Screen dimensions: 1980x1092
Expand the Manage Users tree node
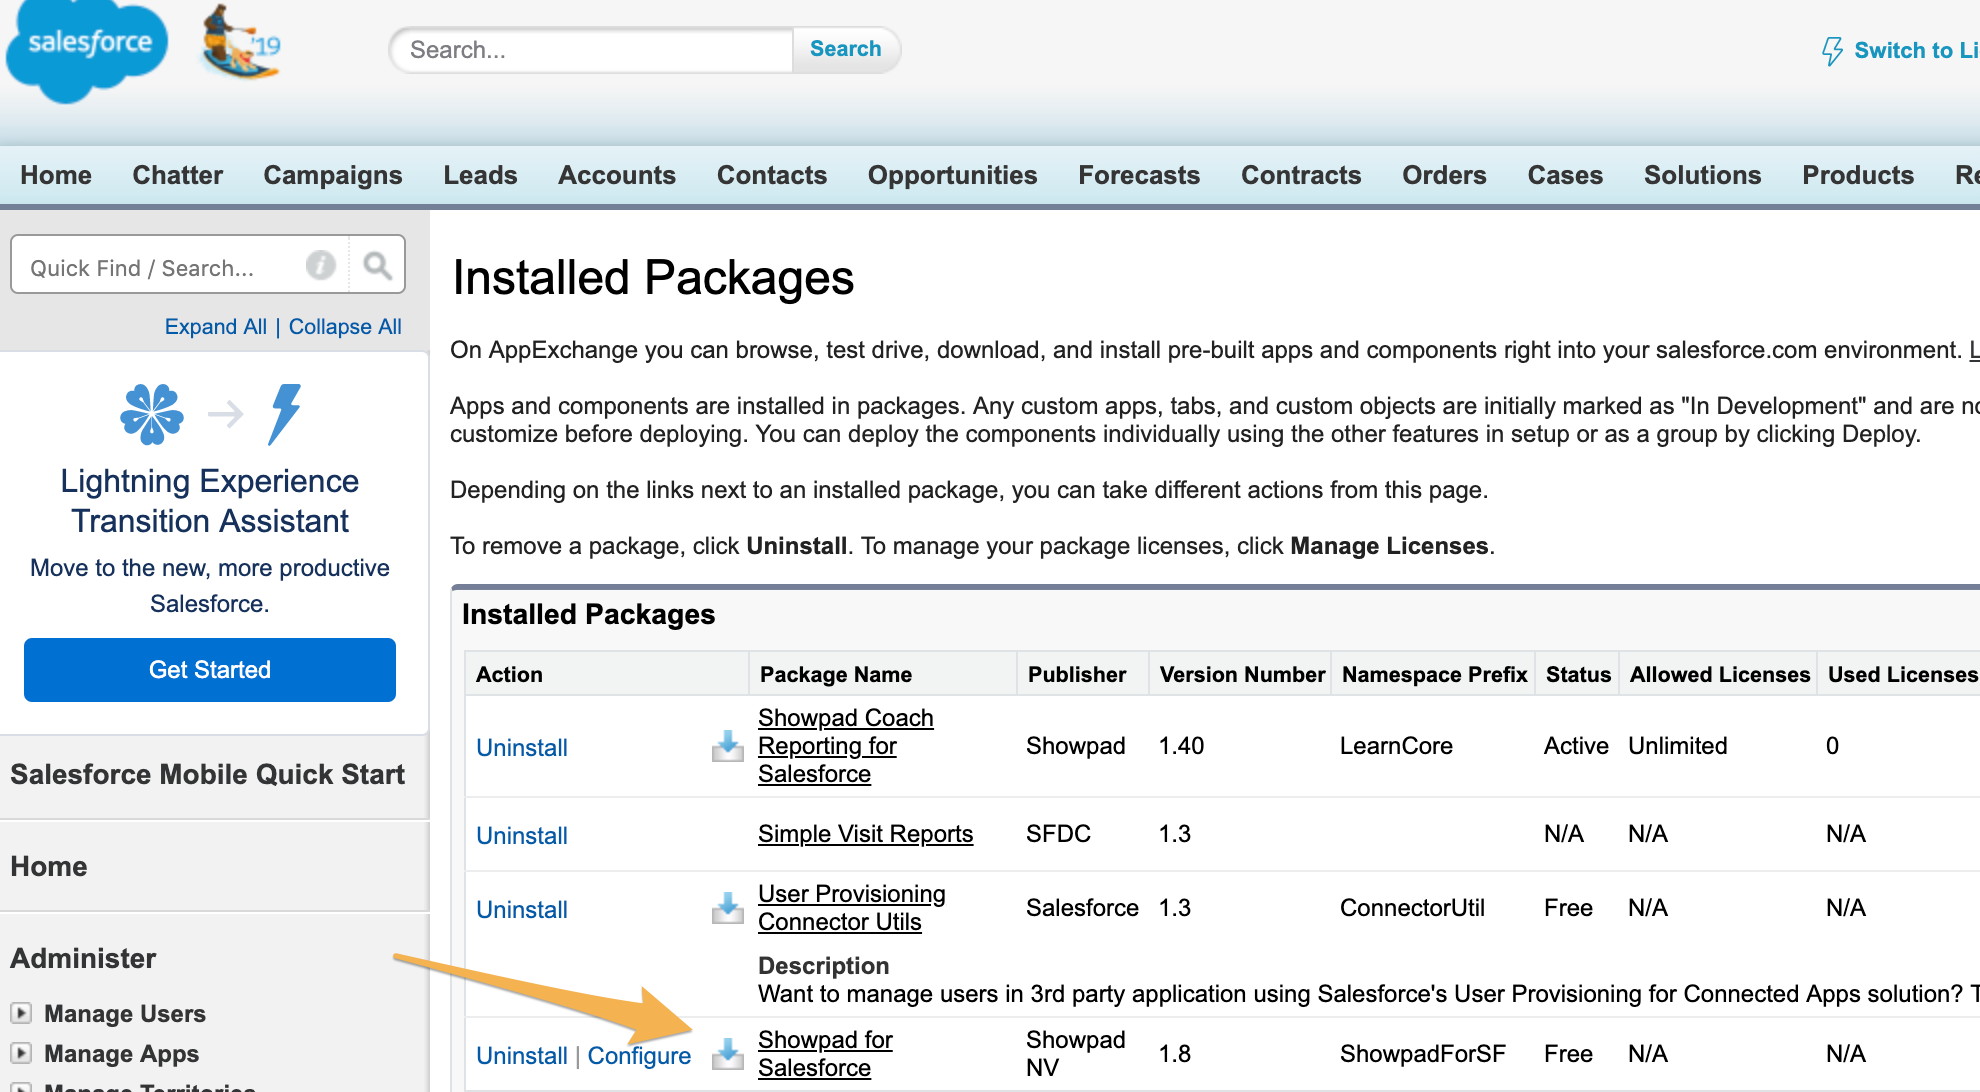pyautogui.click(x=21, y=1012)
